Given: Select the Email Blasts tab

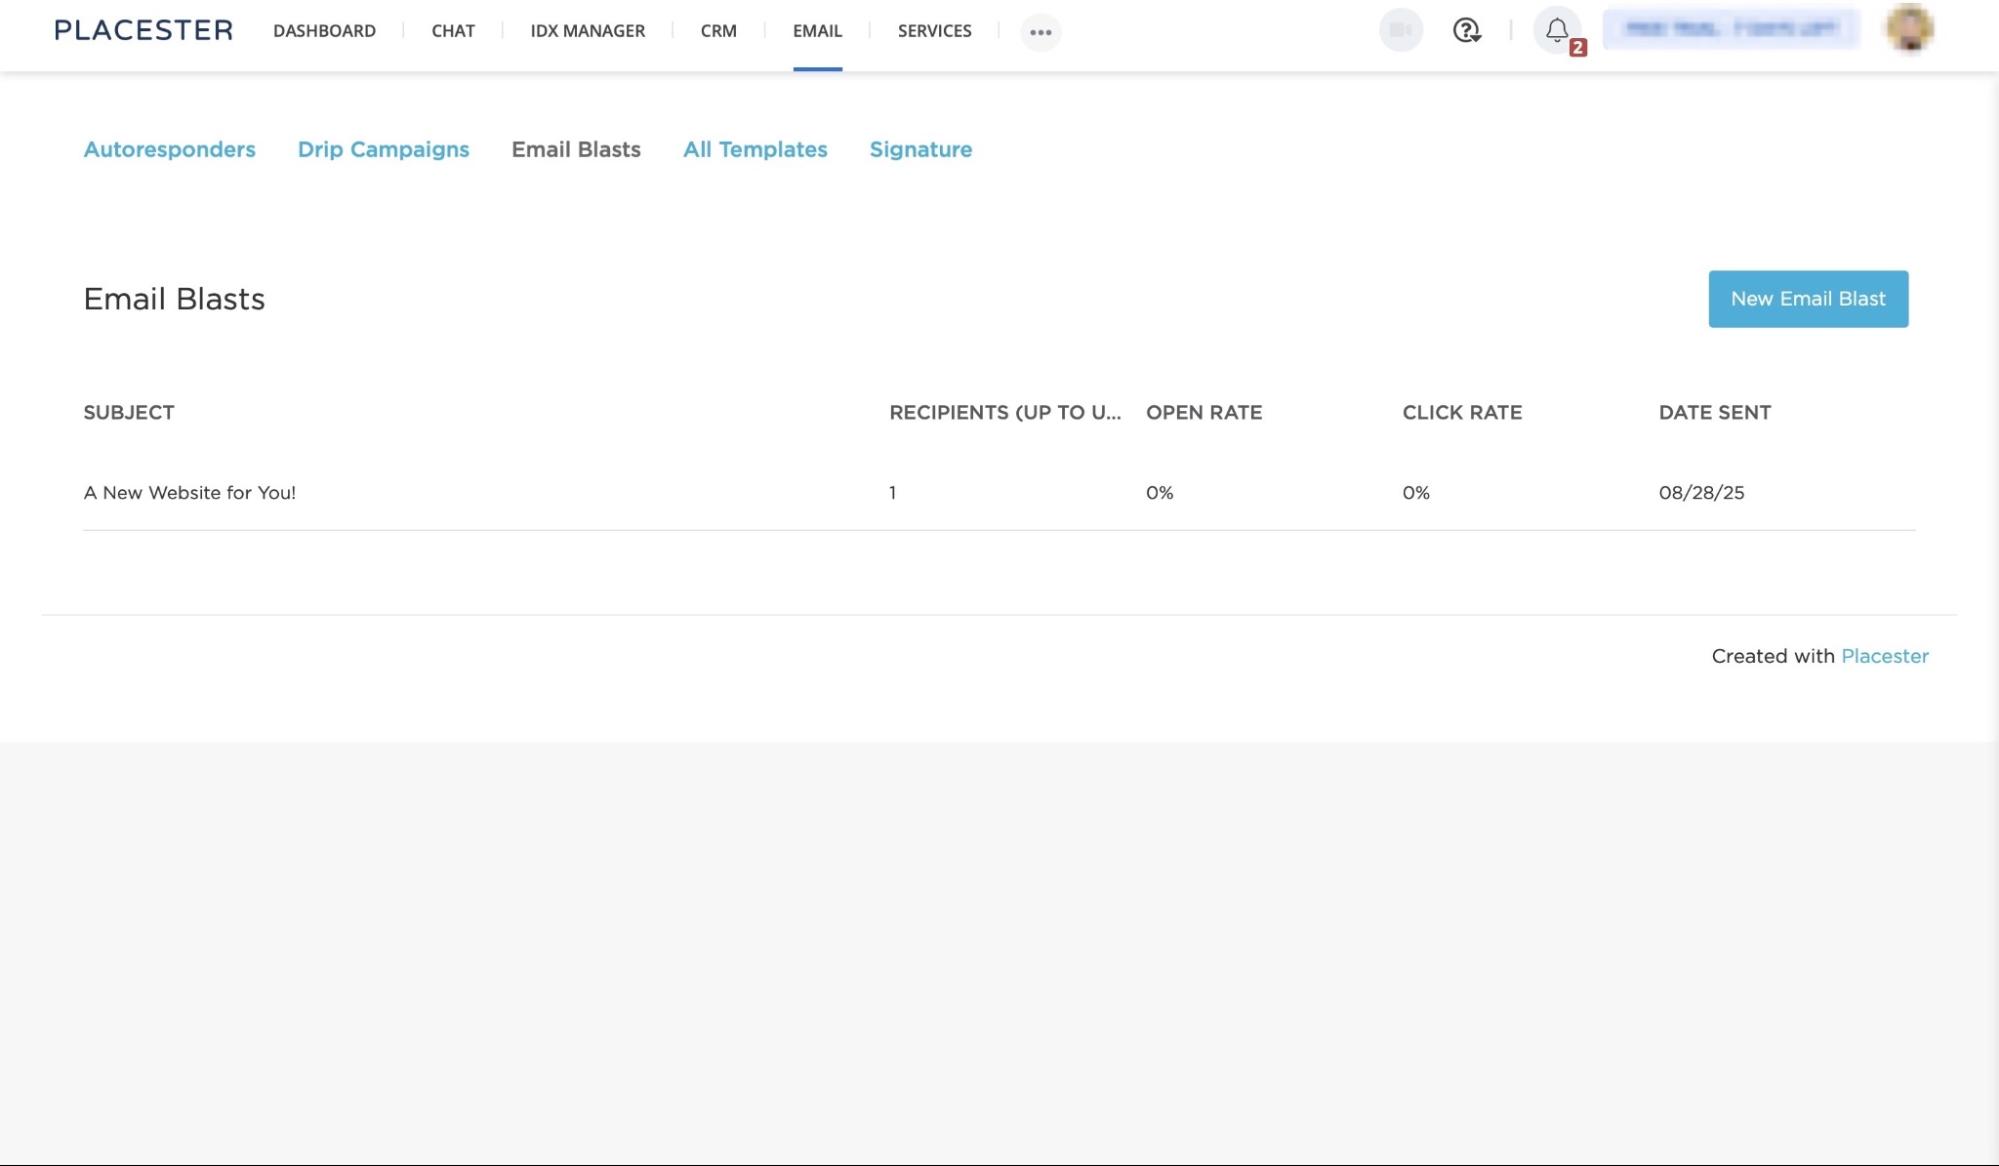Looking at the screenshot, I should pos(576,149).
